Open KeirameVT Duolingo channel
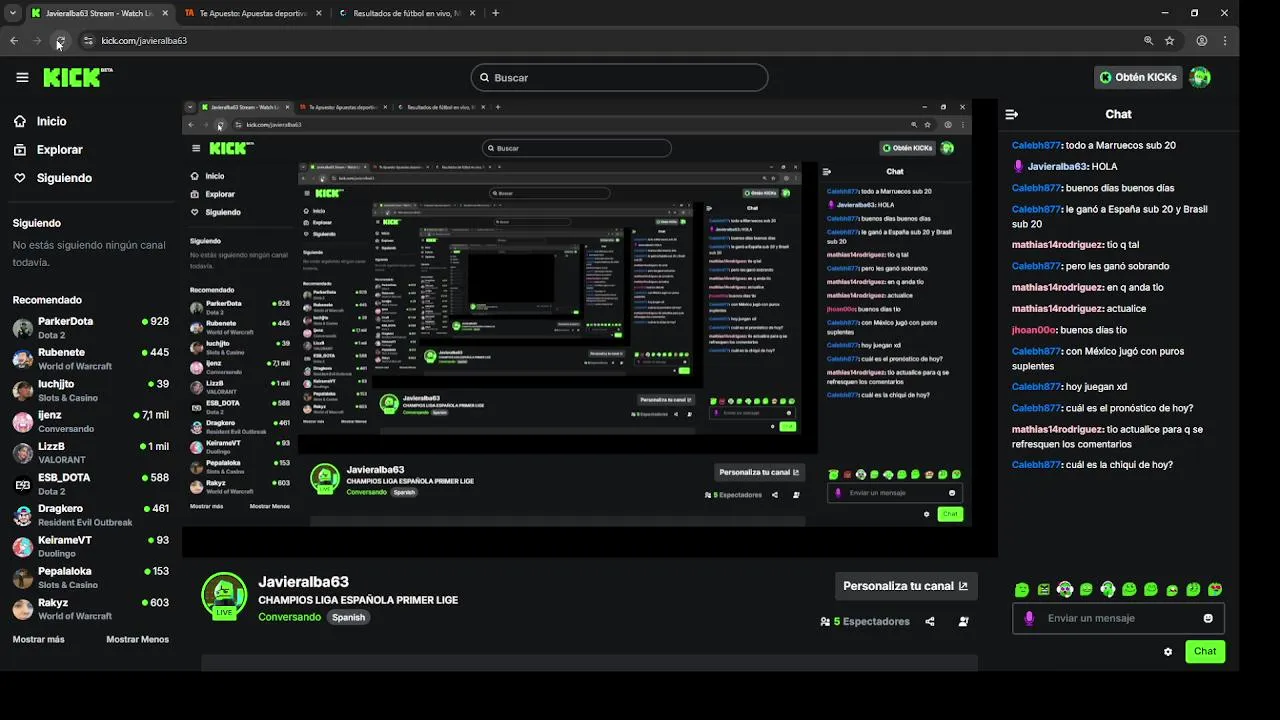Viewport: 1280px width, 720px height. coord(90,546)
